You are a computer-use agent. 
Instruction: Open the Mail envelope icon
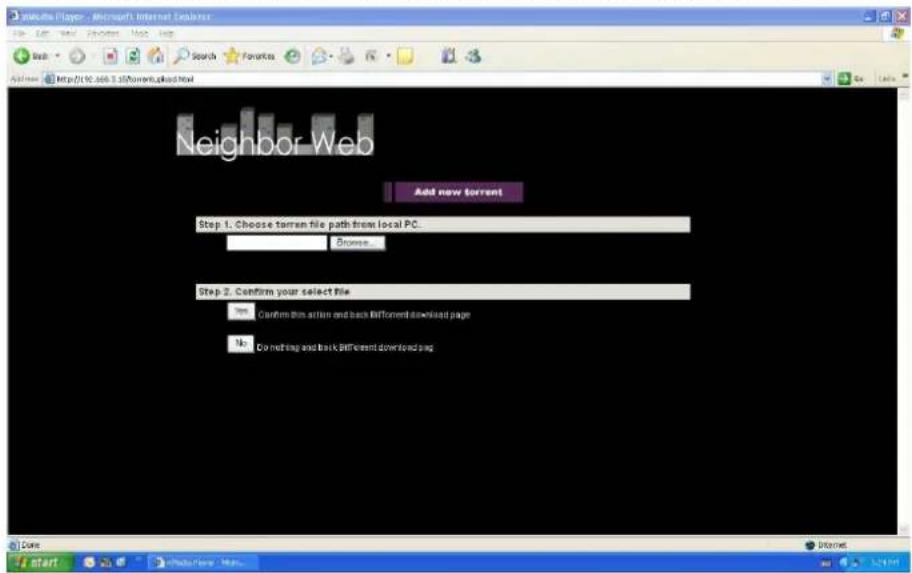pyautogui.click(x=319, y=56)
